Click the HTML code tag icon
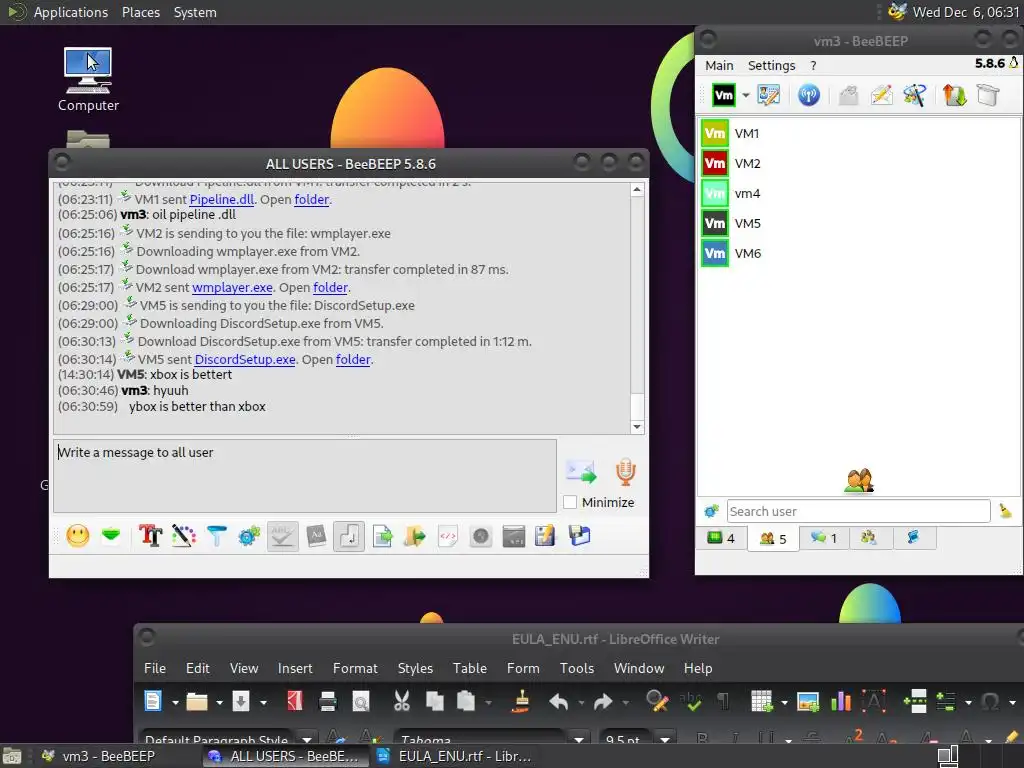 click(448, 536)
